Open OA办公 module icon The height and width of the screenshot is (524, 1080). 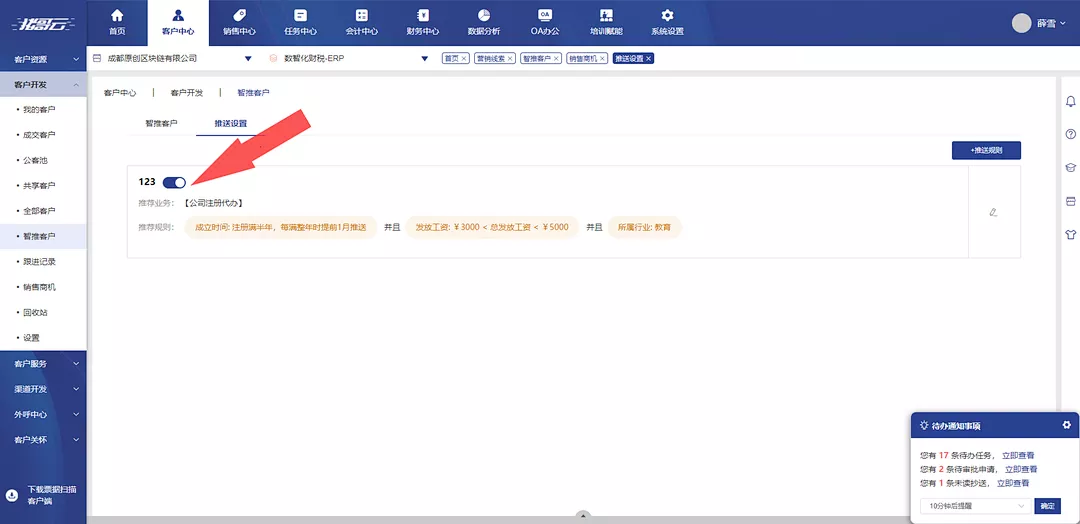point(545,15)
